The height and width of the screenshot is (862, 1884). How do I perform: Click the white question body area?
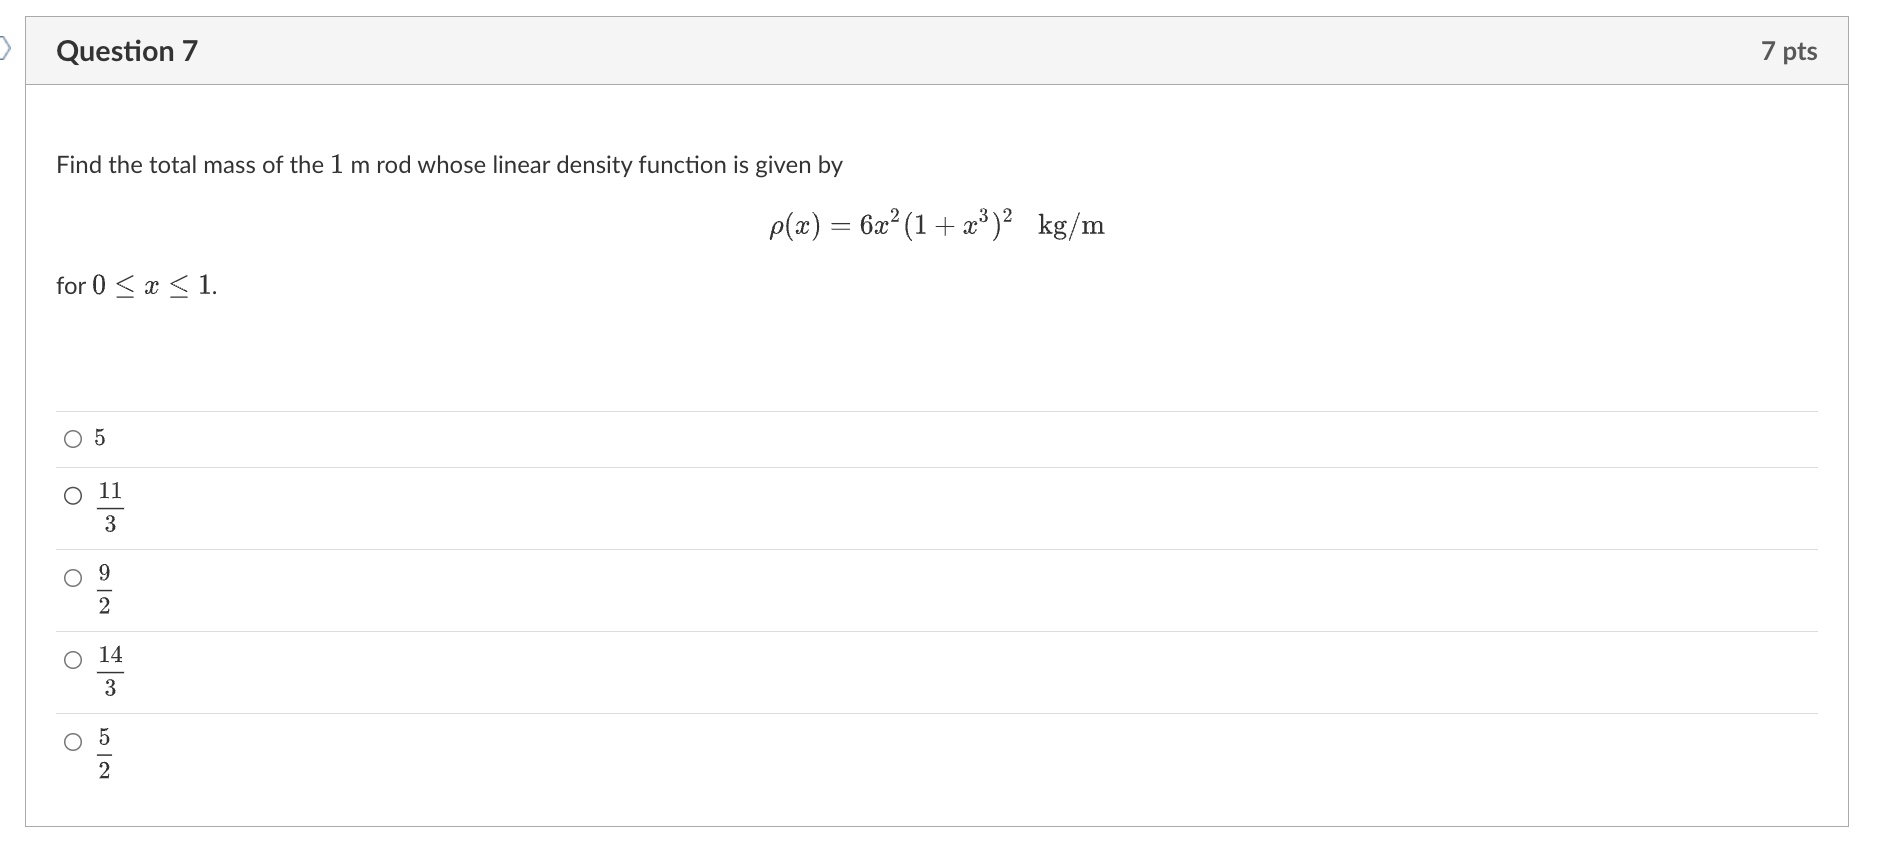pyautogui.click(x=900, y=350)
